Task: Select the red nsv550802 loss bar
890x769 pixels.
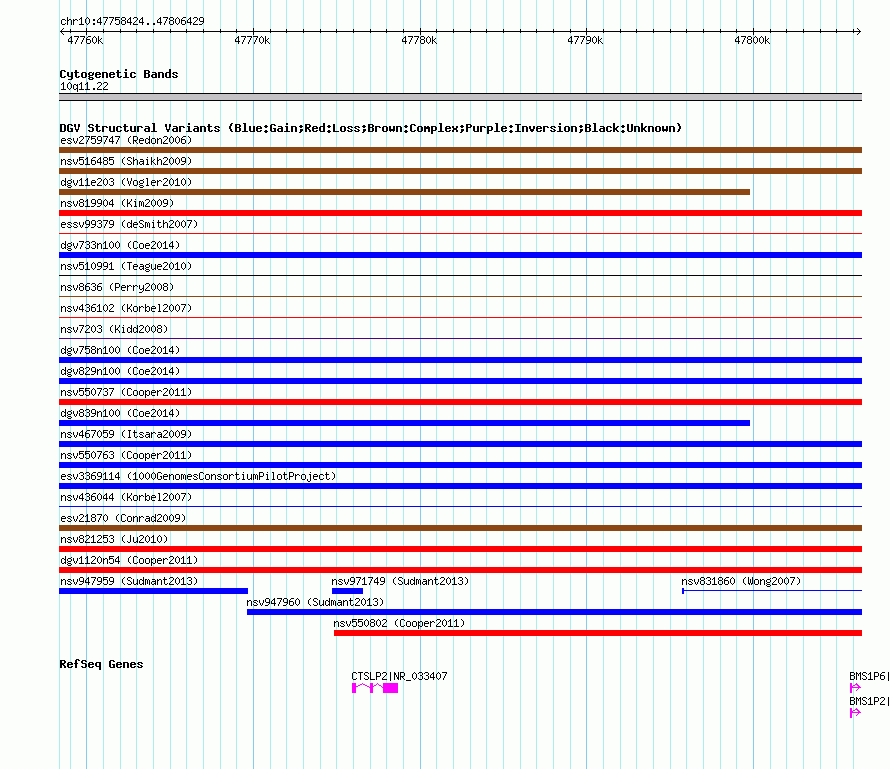Action: [x=598, y=633]
